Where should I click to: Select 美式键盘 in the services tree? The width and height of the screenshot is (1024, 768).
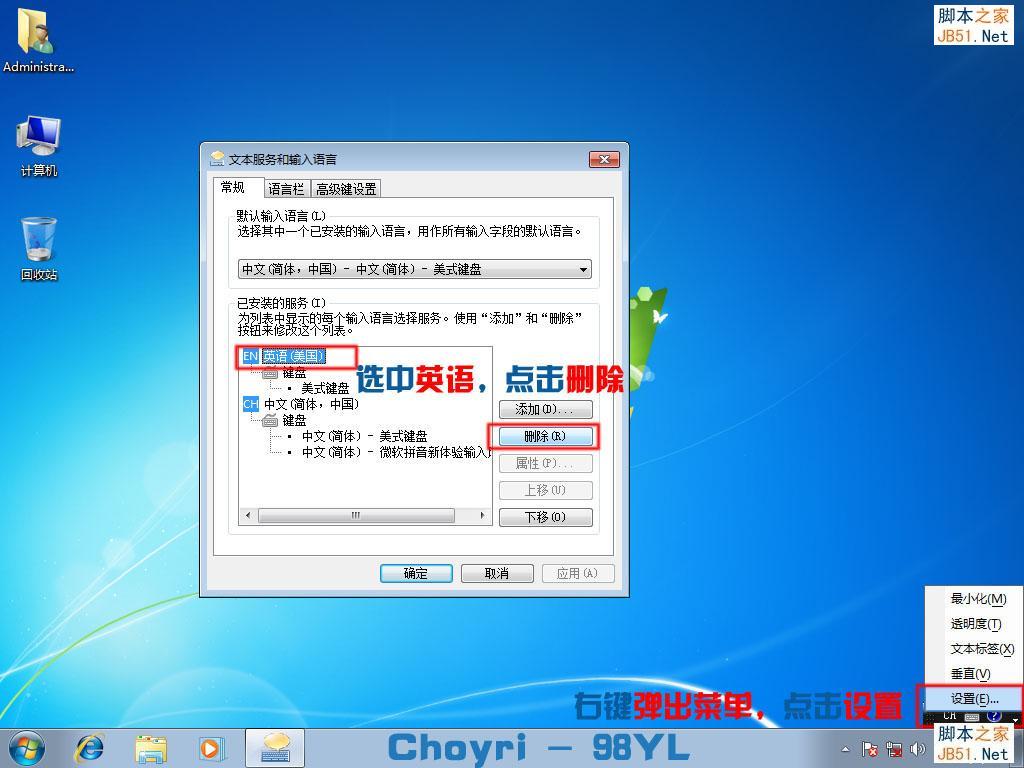tap(325, 388)
